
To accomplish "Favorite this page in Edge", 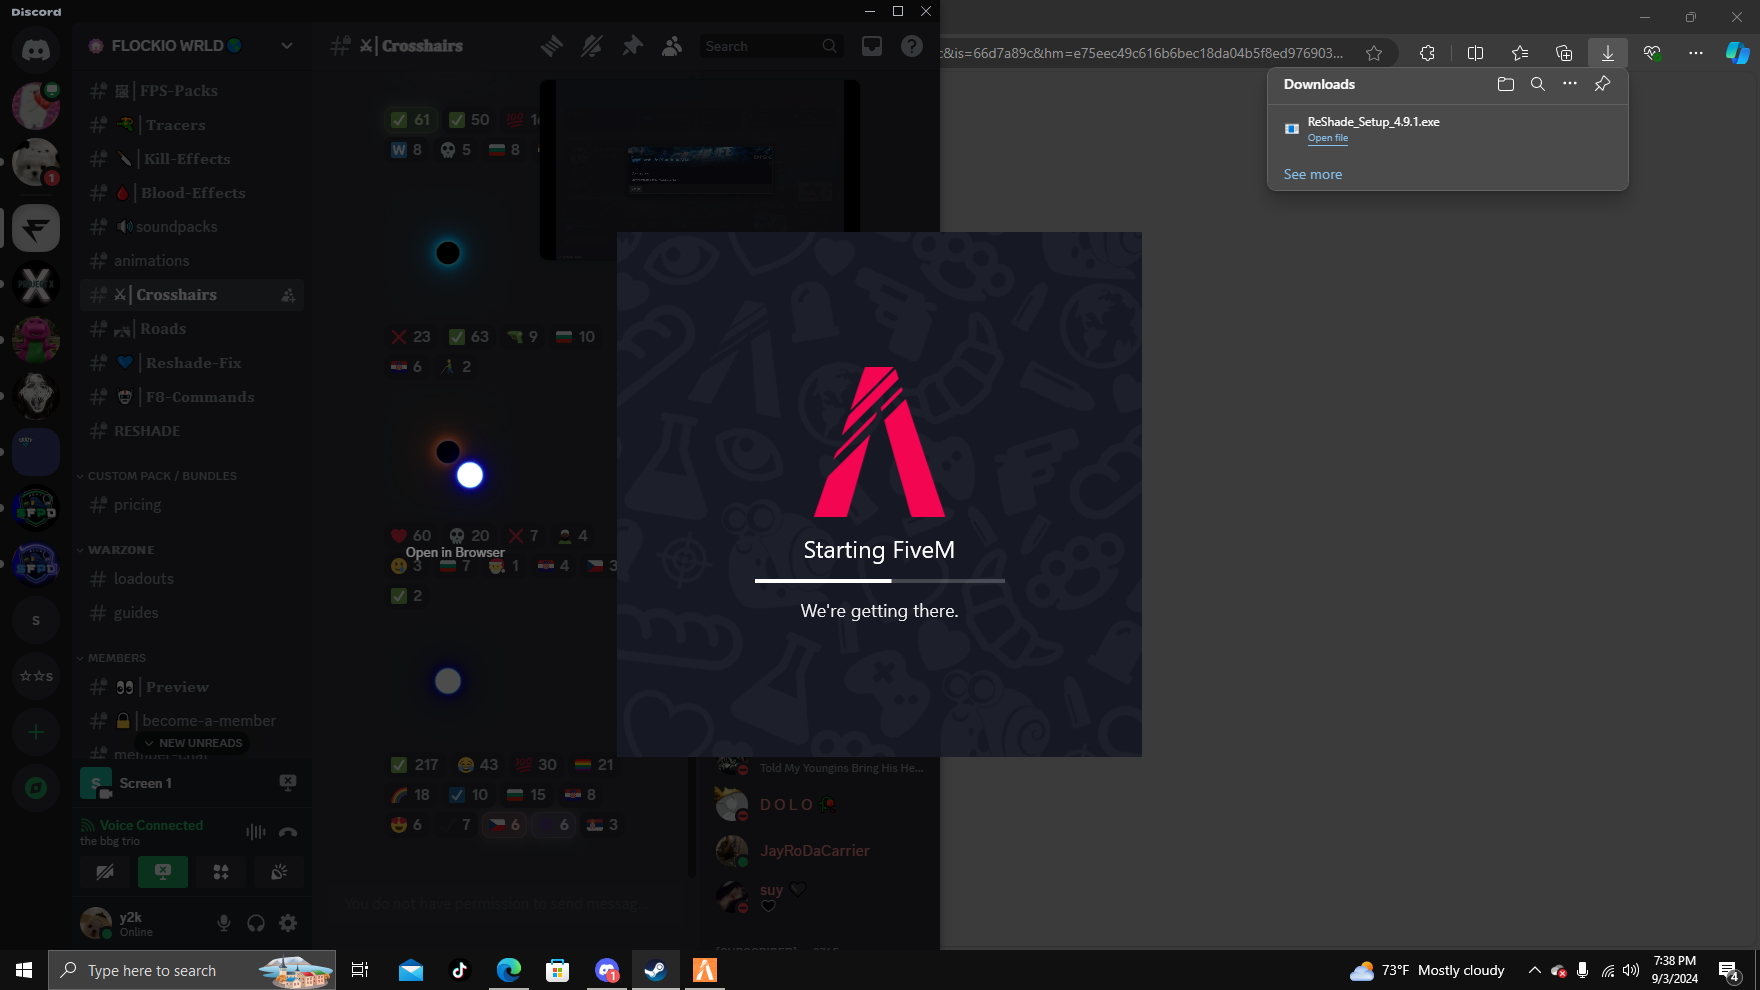I will [1374, 53].
